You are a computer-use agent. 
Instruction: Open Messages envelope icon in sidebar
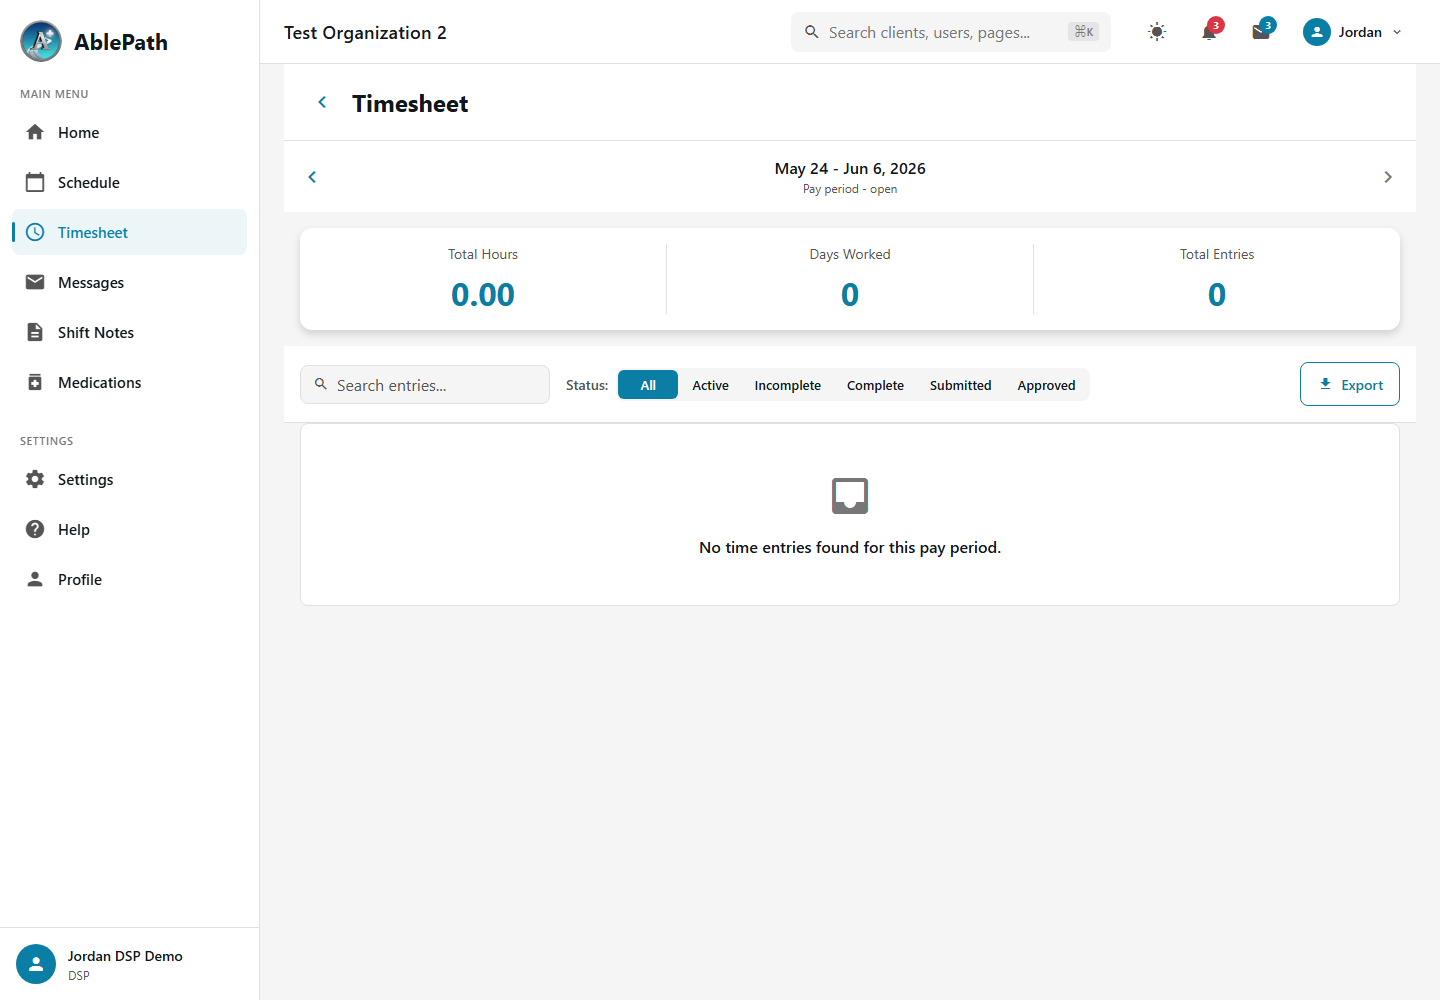coord(35,282)
